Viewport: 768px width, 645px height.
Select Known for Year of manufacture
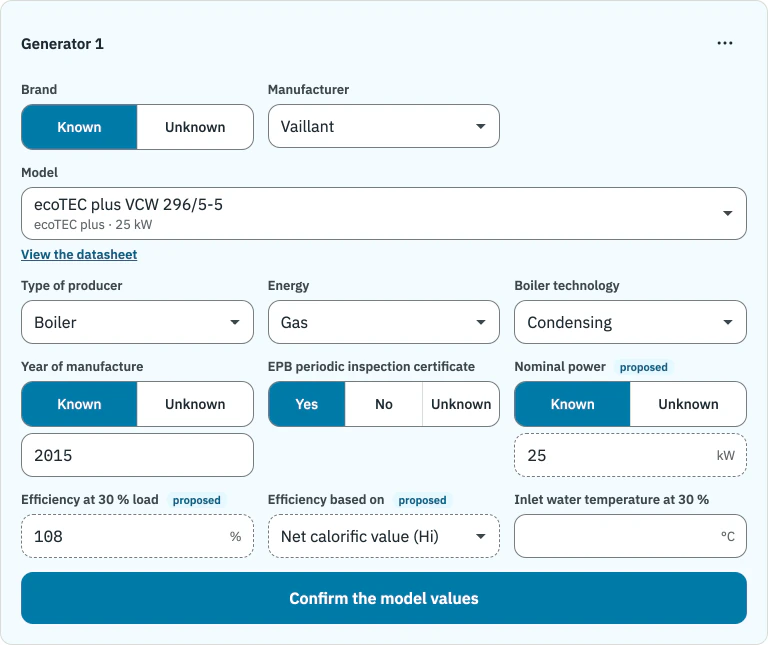79,404
